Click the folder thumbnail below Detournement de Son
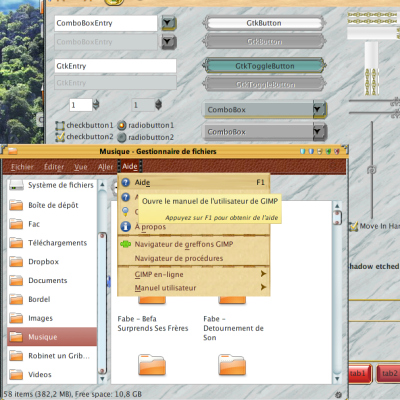 point(232,365)
